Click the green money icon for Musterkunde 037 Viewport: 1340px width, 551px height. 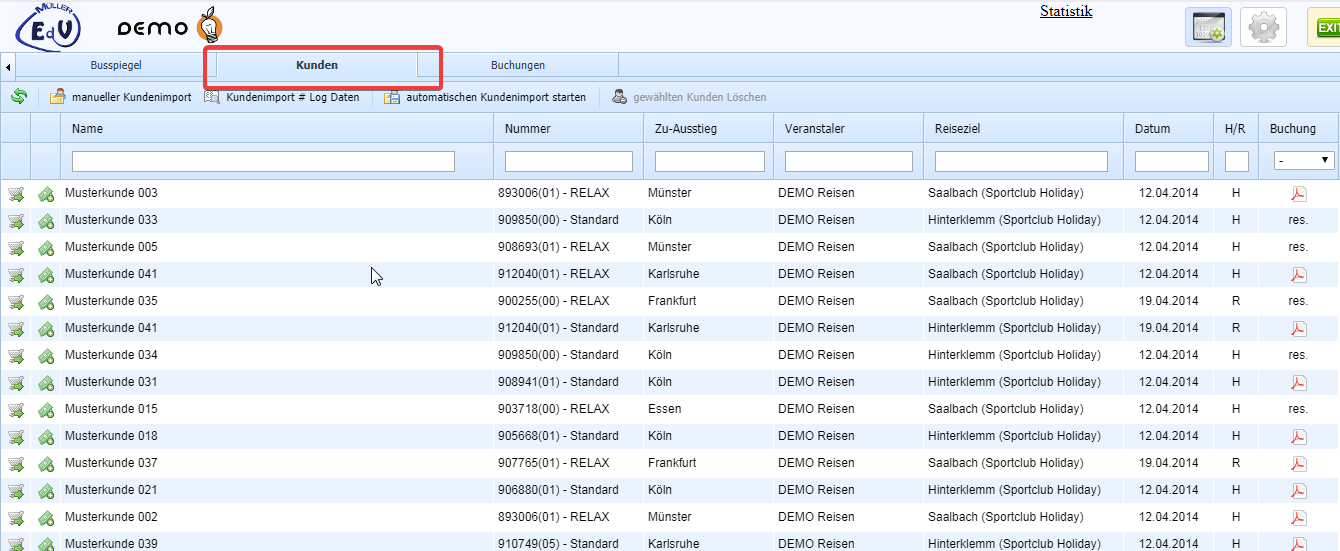[x=46, y=464]
